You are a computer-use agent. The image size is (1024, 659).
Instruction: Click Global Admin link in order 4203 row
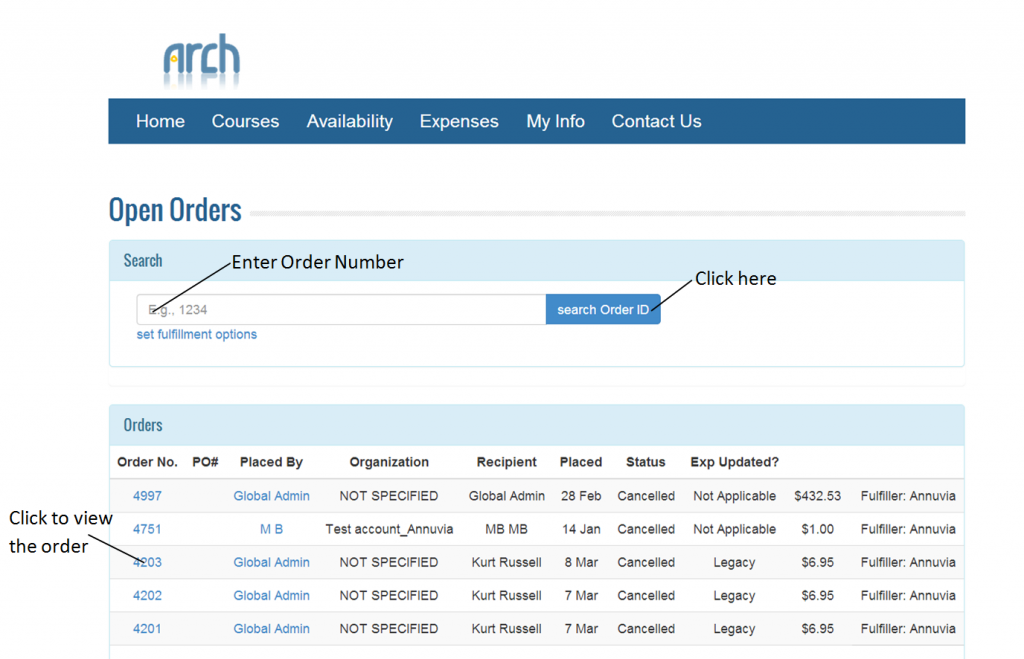click(272, 562)
